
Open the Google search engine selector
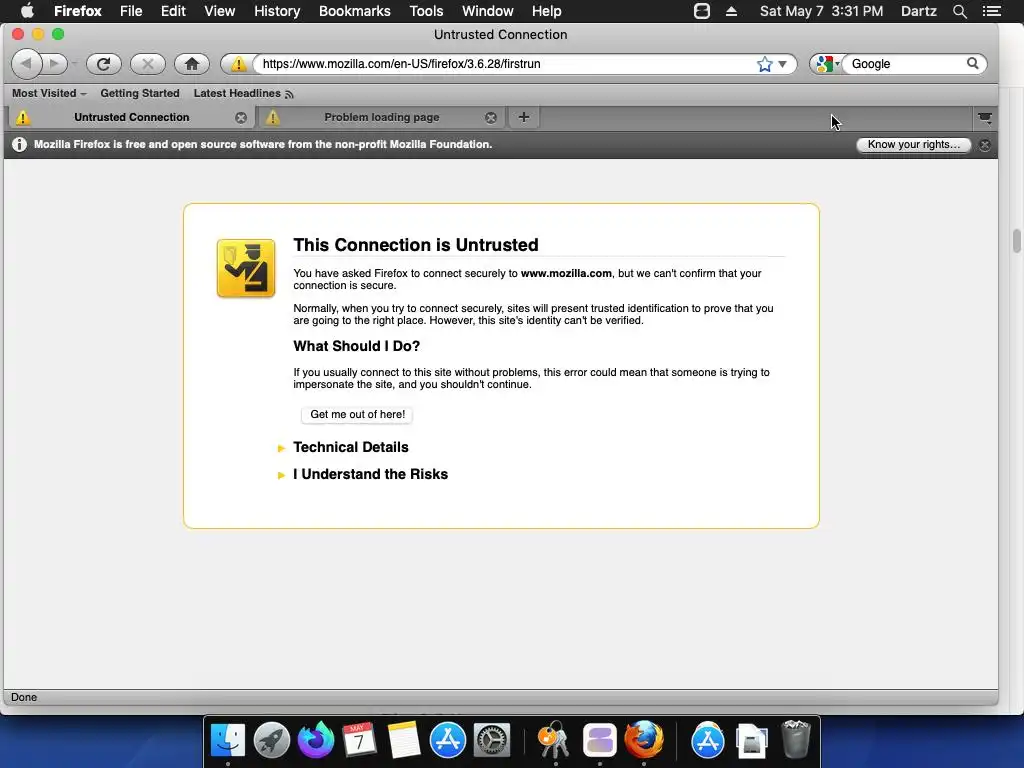[x=826, y=64]
